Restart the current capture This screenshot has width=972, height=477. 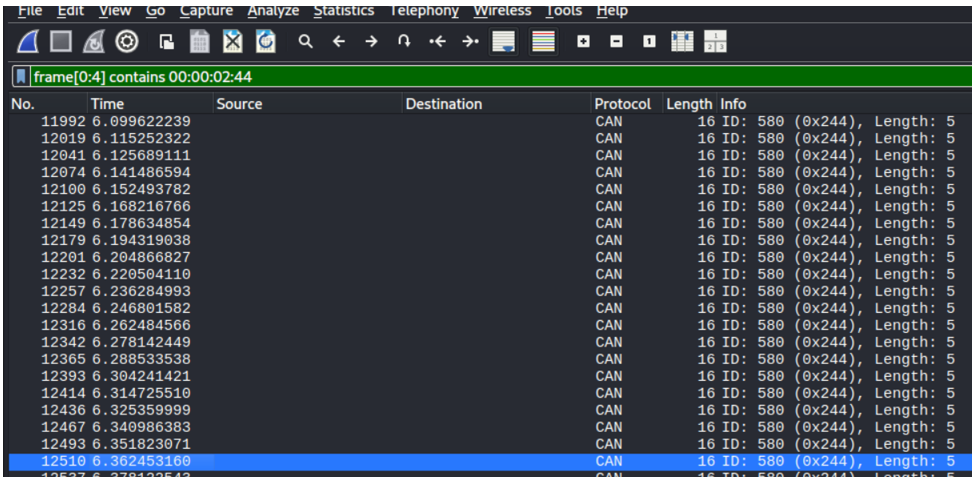pos(93,43)
